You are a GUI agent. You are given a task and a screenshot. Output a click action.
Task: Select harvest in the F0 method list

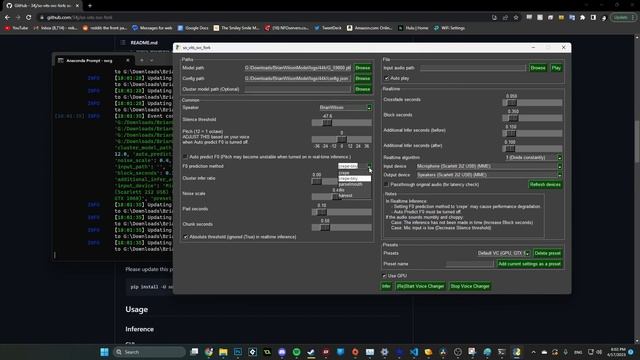[355, 196]
